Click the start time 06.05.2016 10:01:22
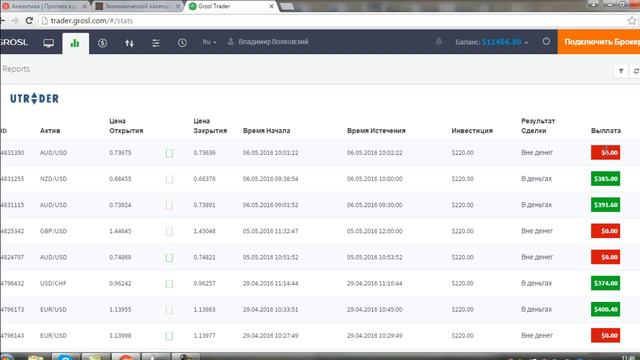Image resolution: width=640 pixels, height=360 pixels. [x=270, y=153]
